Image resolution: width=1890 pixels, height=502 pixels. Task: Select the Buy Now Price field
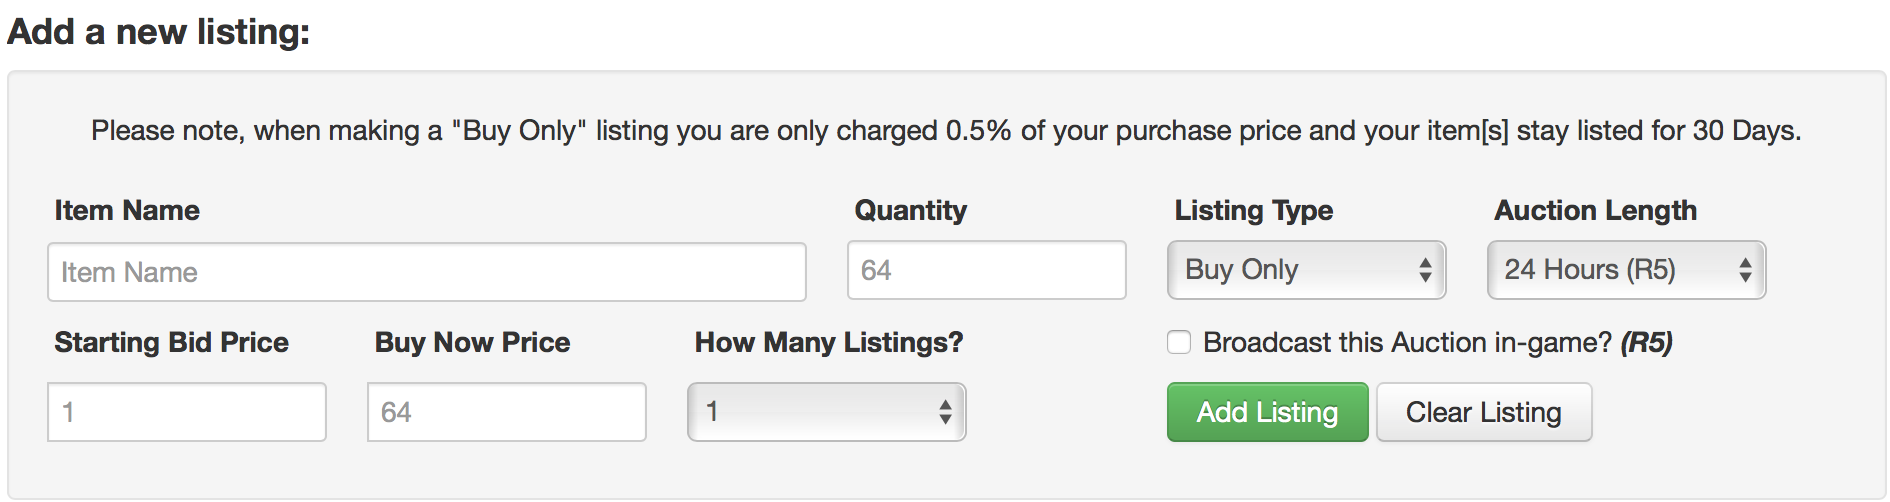[x=506, y=412]
